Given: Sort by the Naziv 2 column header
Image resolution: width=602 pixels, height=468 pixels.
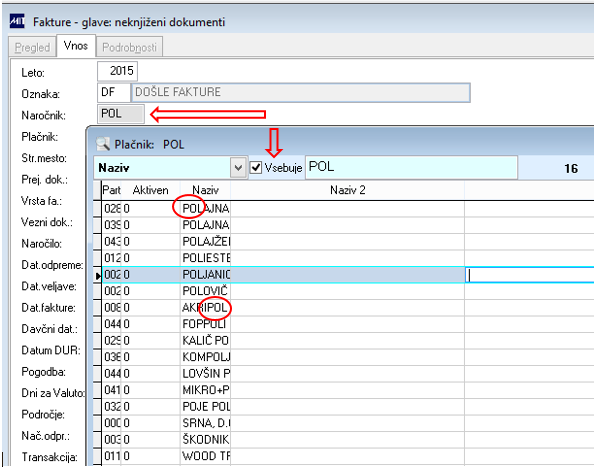Looking at the screenshot, I should point(347,190).
